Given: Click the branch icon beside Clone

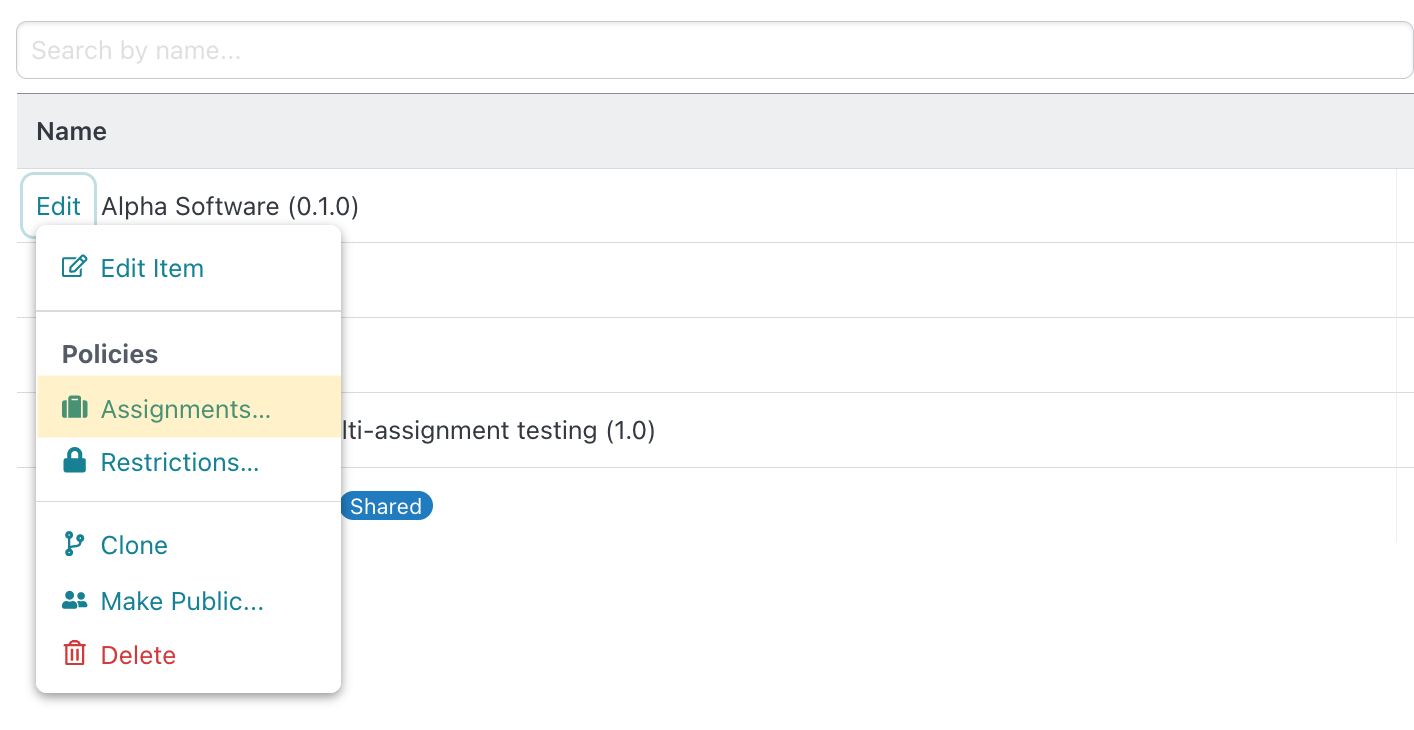Looking at the screenshot, I should [74, 544].
